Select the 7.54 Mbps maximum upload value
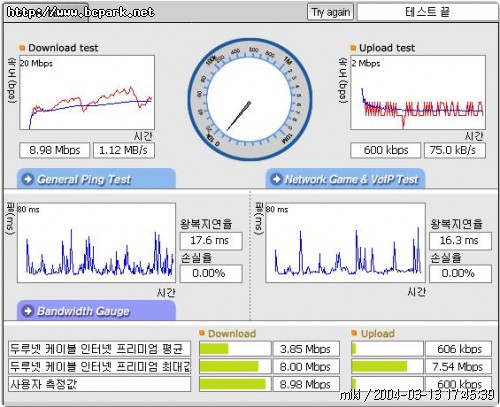 (459, 367)
